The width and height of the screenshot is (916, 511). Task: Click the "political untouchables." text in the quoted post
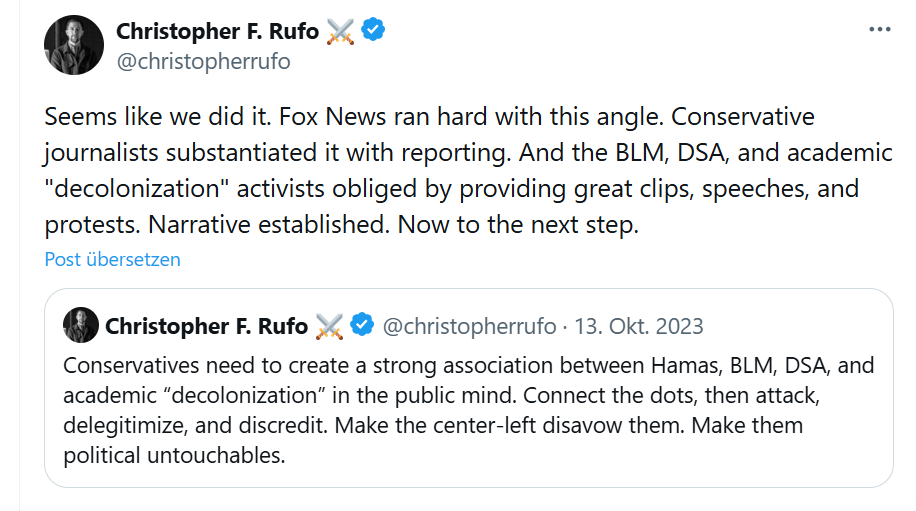coord(174,457)
